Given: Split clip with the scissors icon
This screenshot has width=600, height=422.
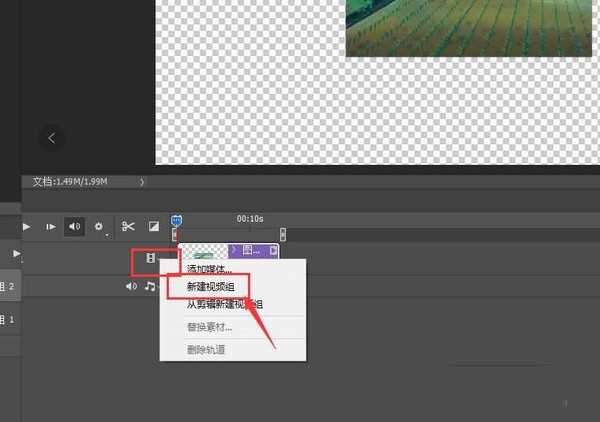Looking at the screenshot, I should tap(128, 227).
